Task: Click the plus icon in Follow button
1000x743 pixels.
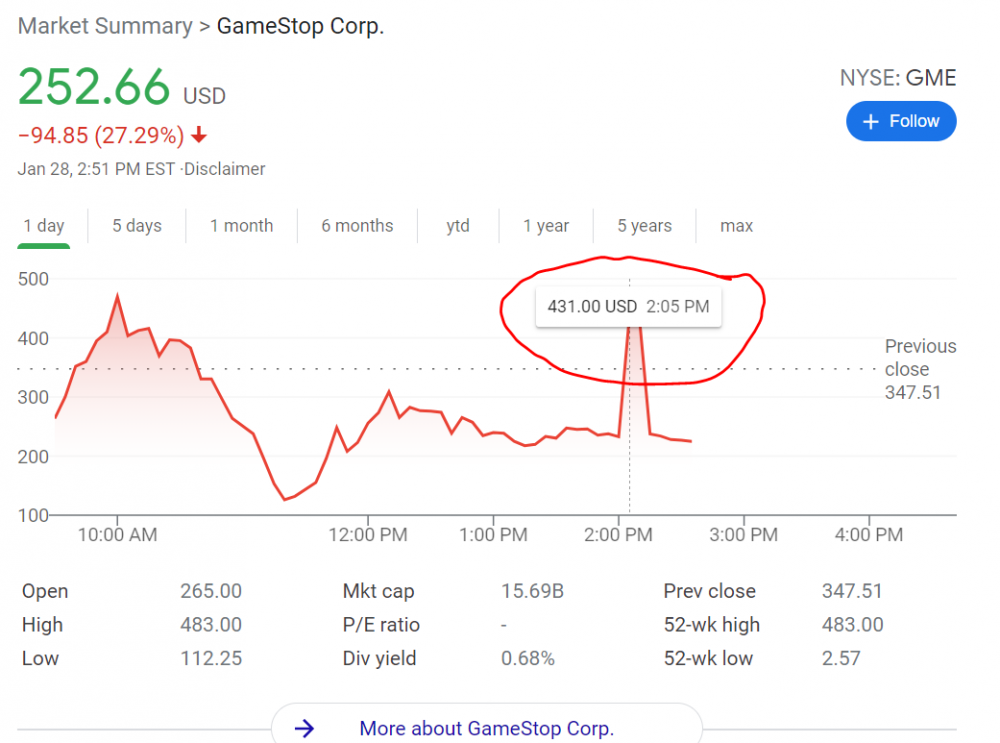Action: [x=871, y=121]
